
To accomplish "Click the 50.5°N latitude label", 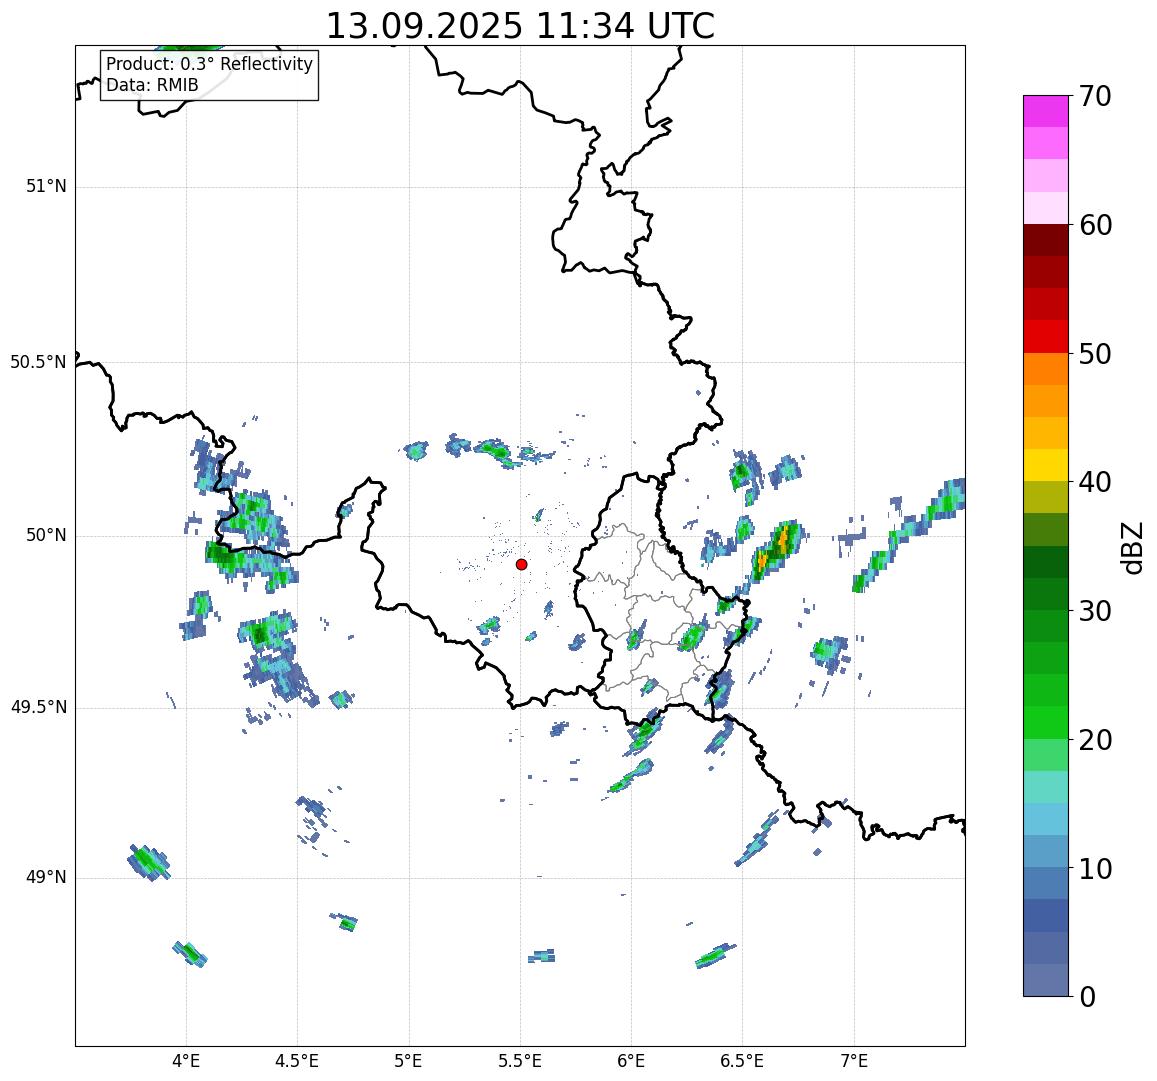I will click(38, 362).
